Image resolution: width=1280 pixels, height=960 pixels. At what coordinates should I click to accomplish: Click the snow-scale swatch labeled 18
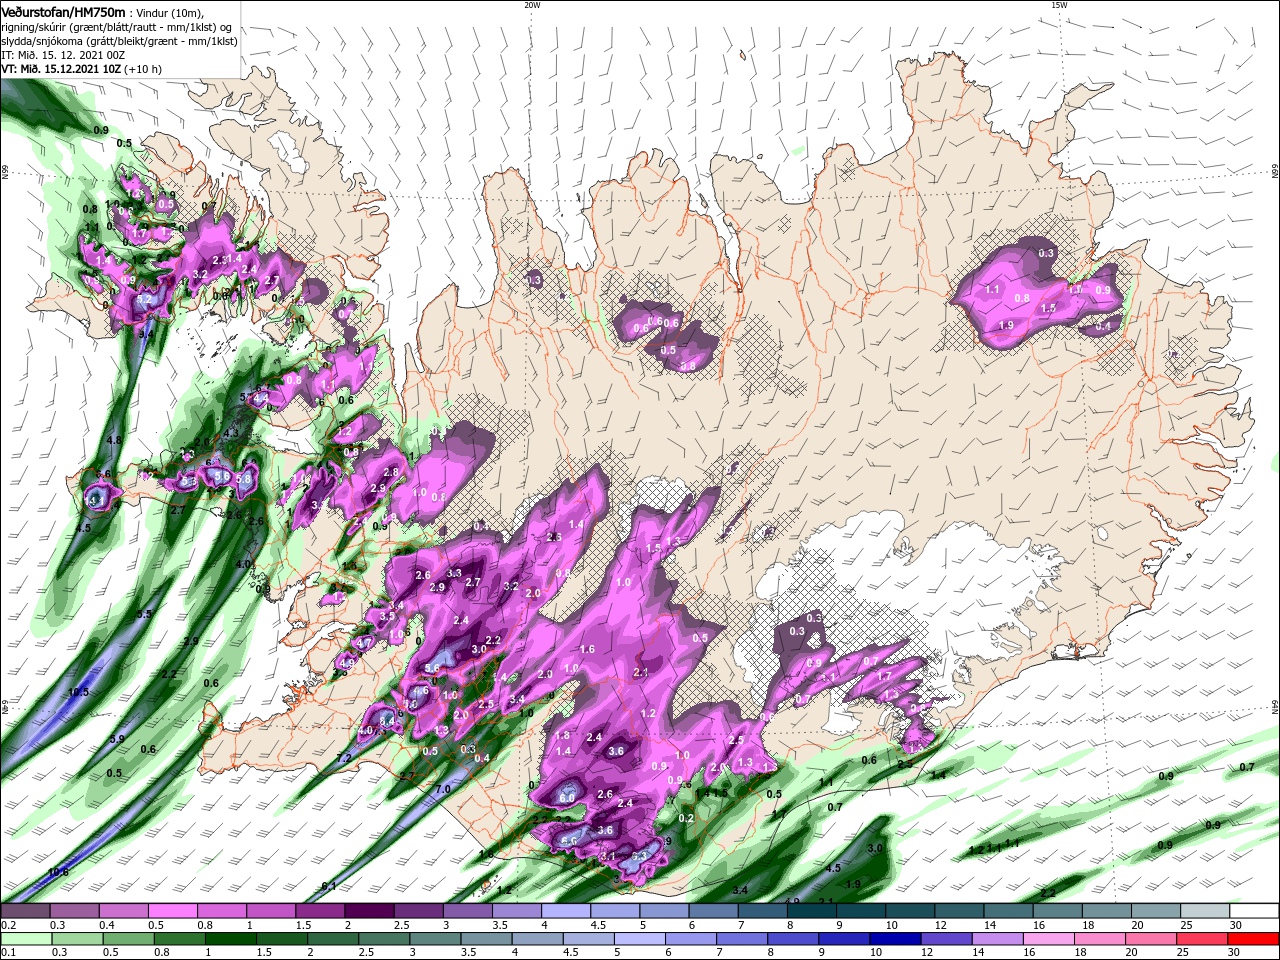(1106, 911)
